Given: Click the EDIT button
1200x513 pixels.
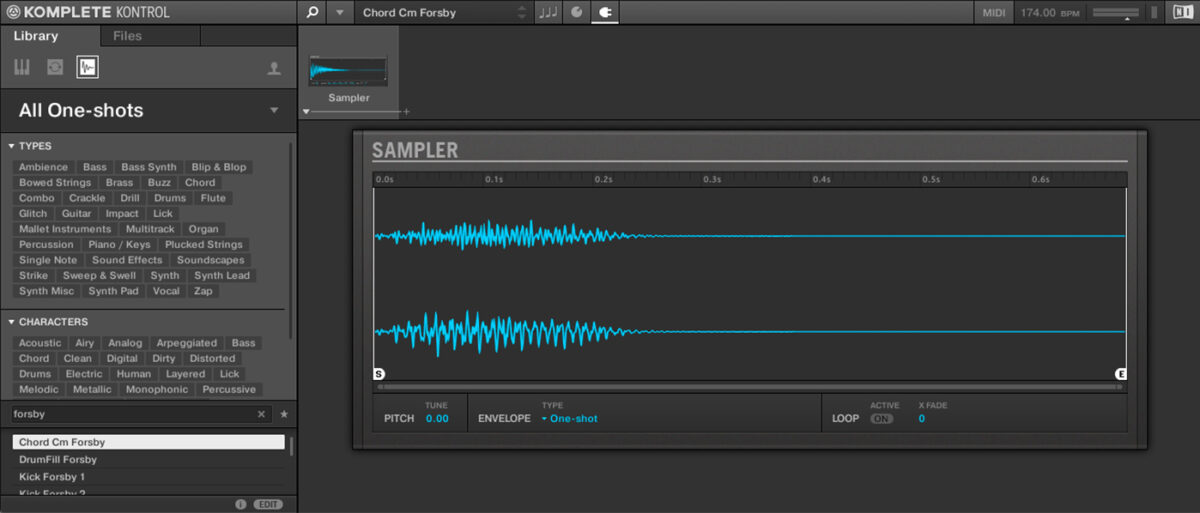Looking at the screenshot, I should click(268, 504).
